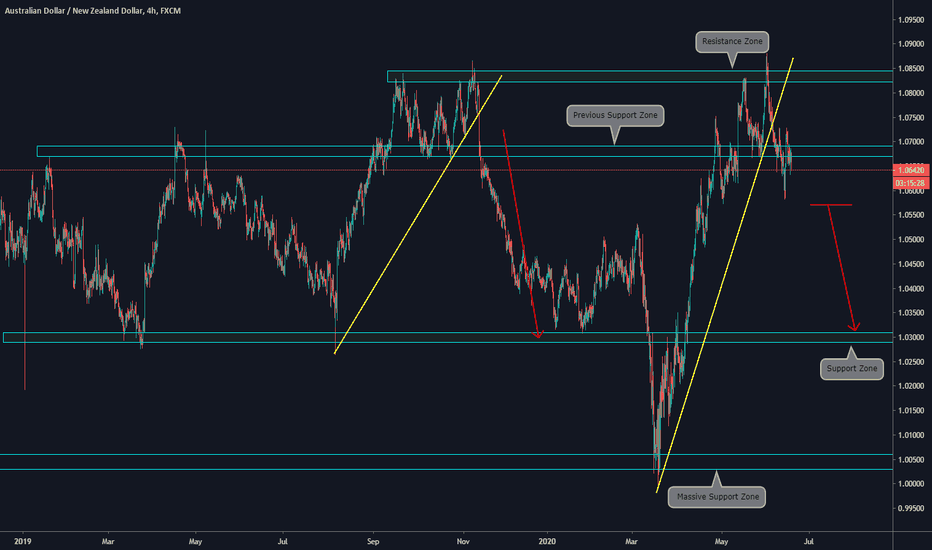Click the 1.08500 price axis value

[x=911, y=68]
